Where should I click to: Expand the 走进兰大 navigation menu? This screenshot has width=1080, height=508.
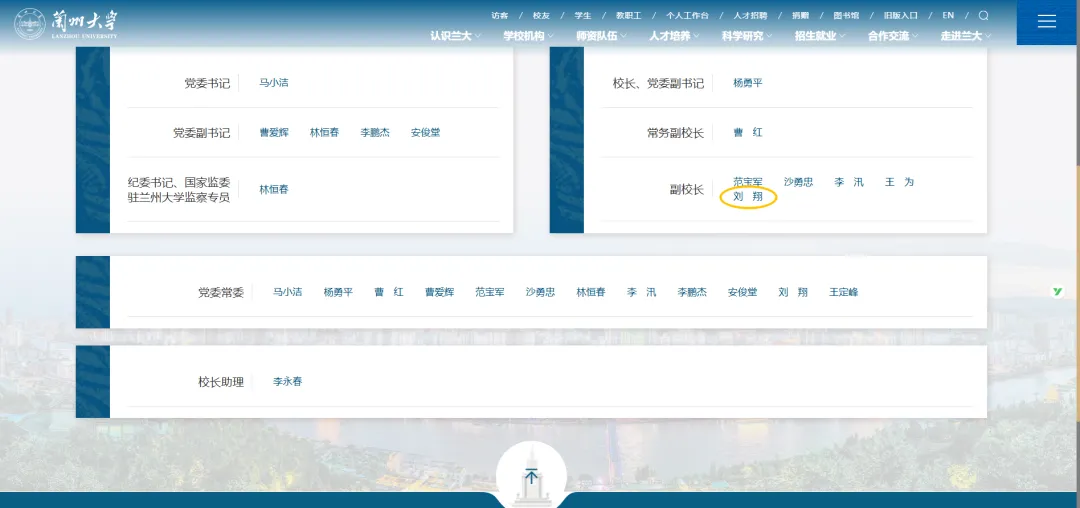pos(966,36)
